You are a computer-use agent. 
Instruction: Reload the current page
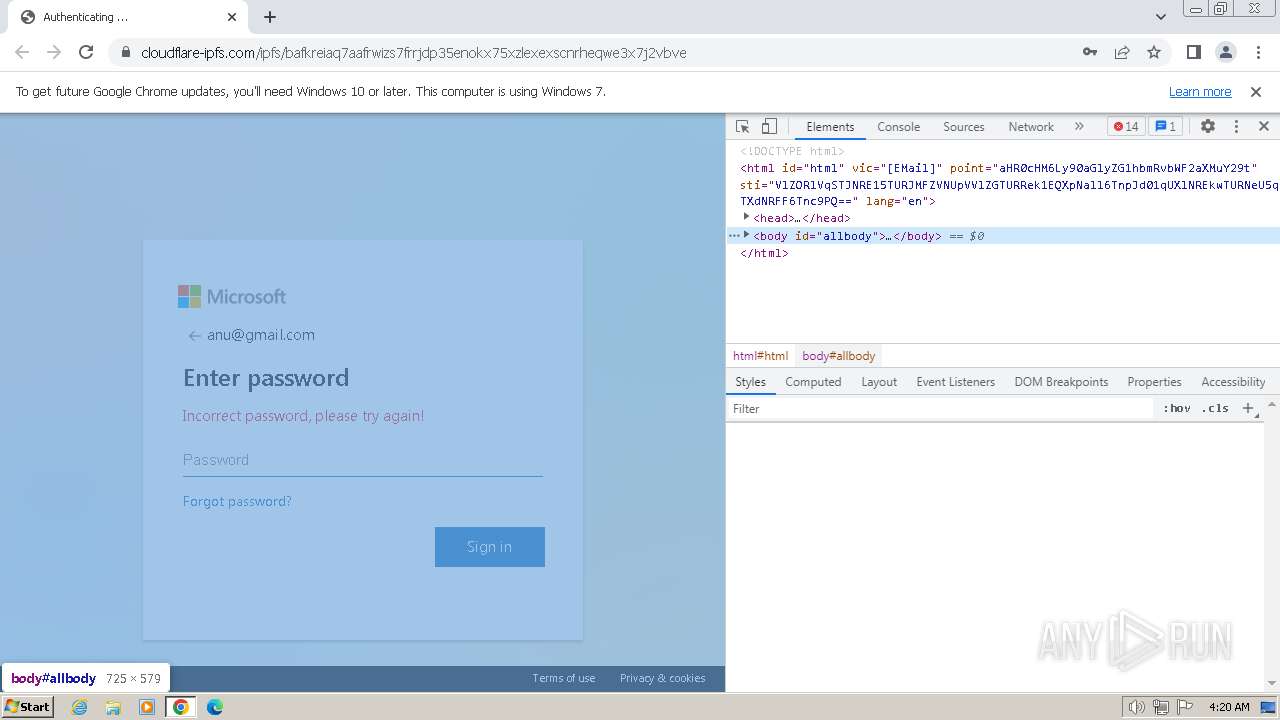pos(86,52)
